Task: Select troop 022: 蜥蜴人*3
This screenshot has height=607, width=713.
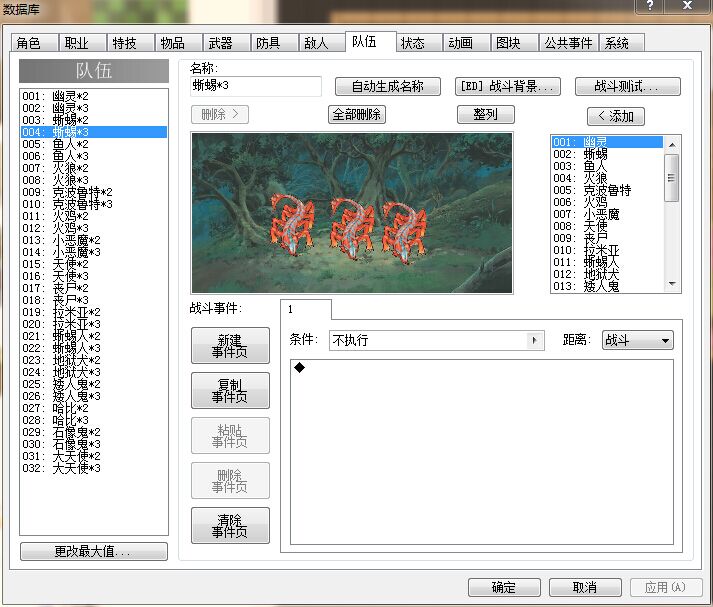Action: pyautogui.click(x=94, y=348)
